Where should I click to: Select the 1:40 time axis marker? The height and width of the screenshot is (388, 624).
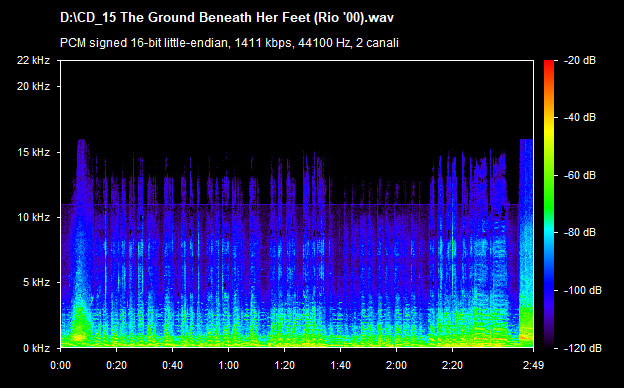click(x=341, y=365)
